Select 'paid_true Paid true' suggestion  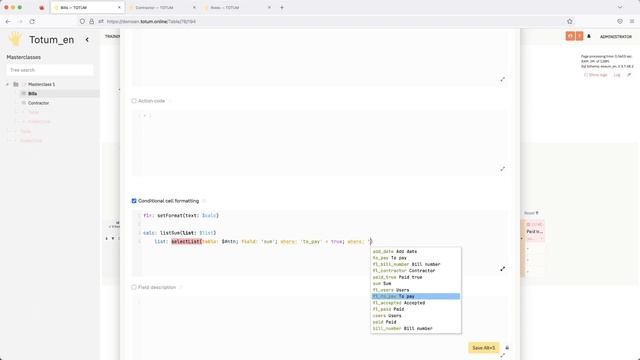tap(416, 277)
